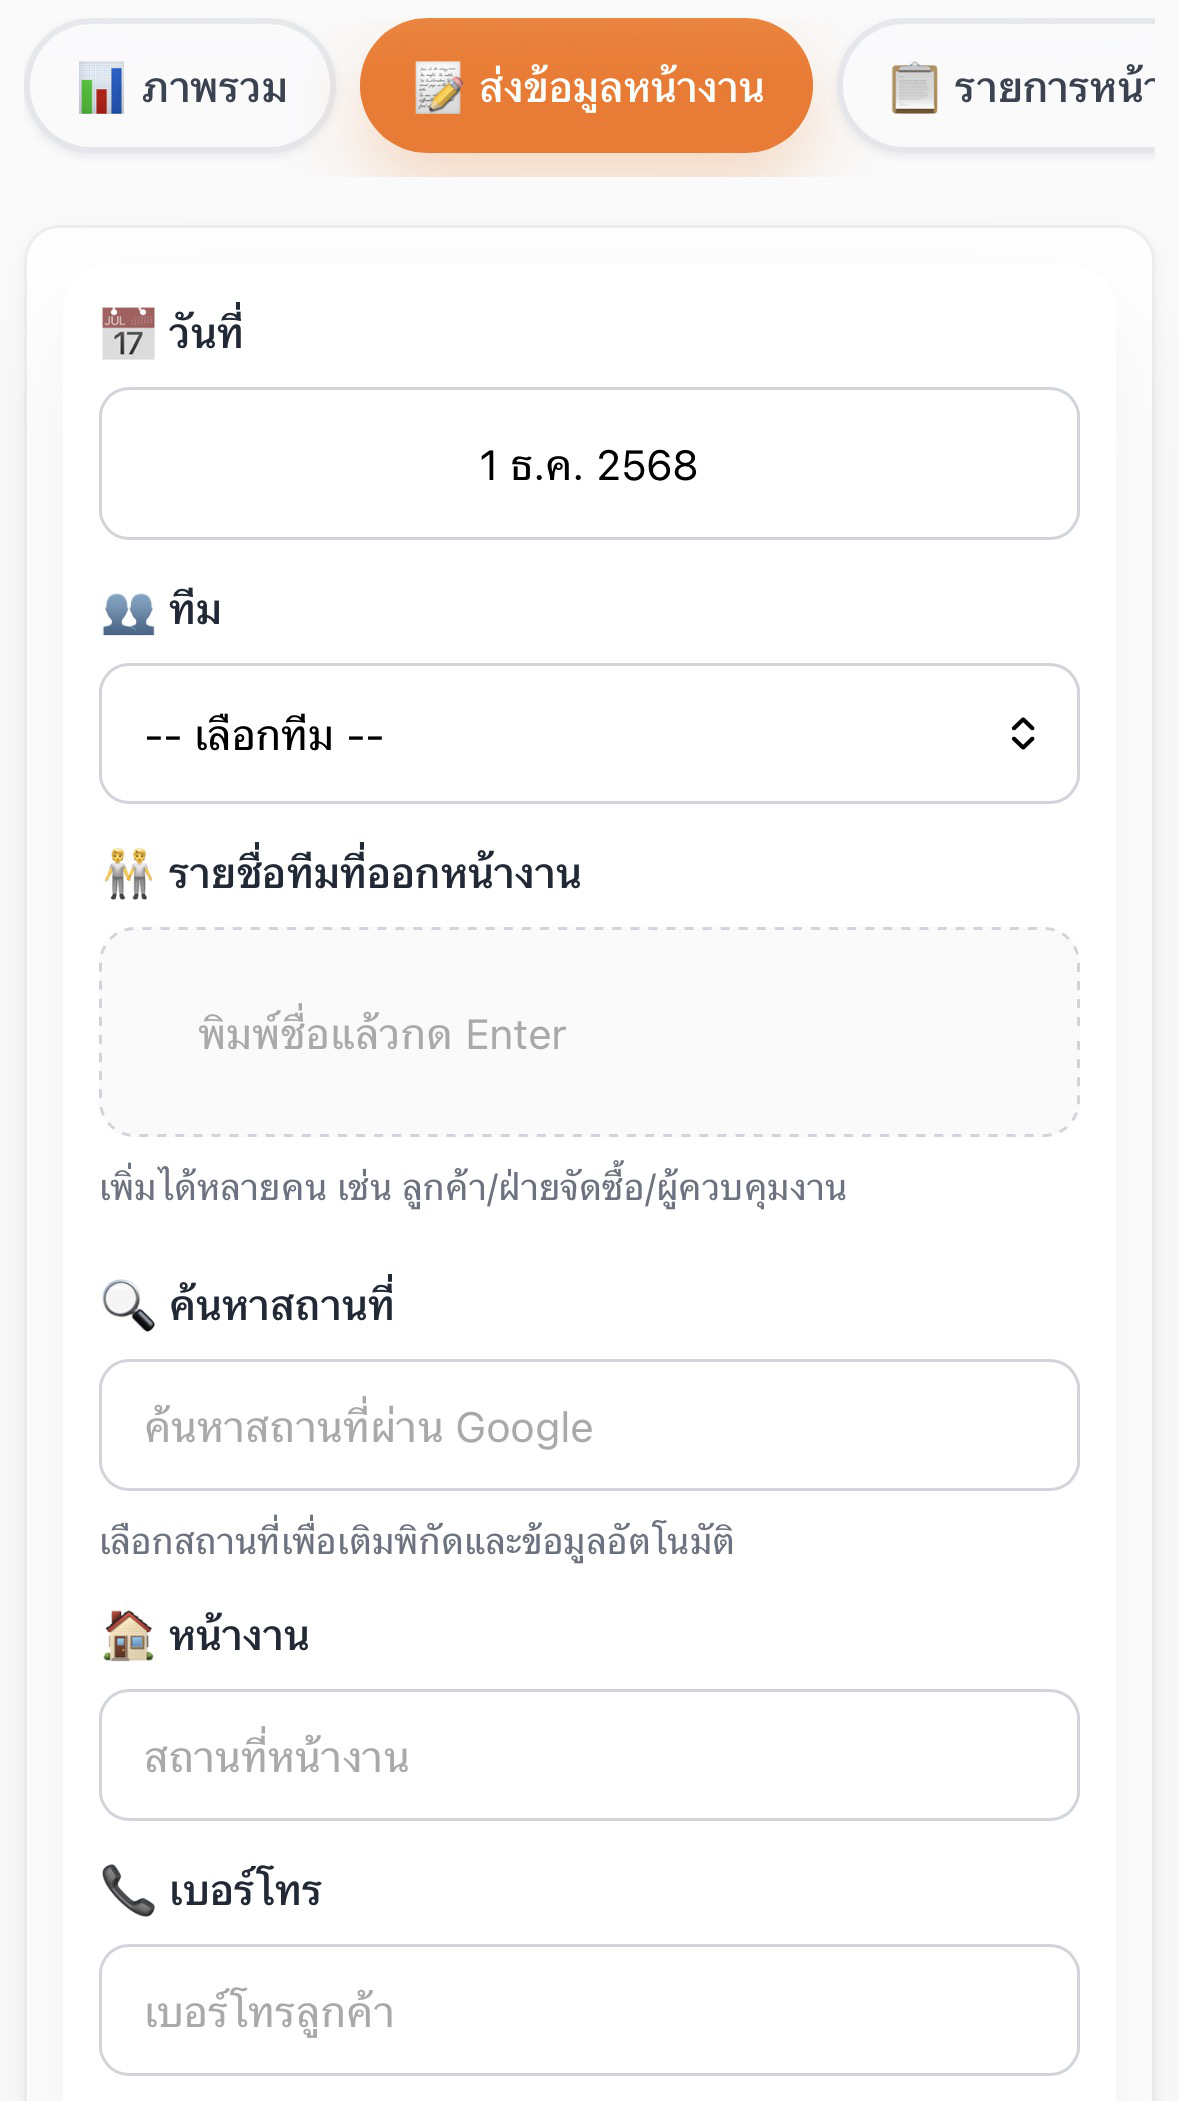This screenshot has height=2101, width=1179.
Task: Click the memo pencil icon on ส่งข้อมูลหน้างาน tab
Action: point(438,88)
